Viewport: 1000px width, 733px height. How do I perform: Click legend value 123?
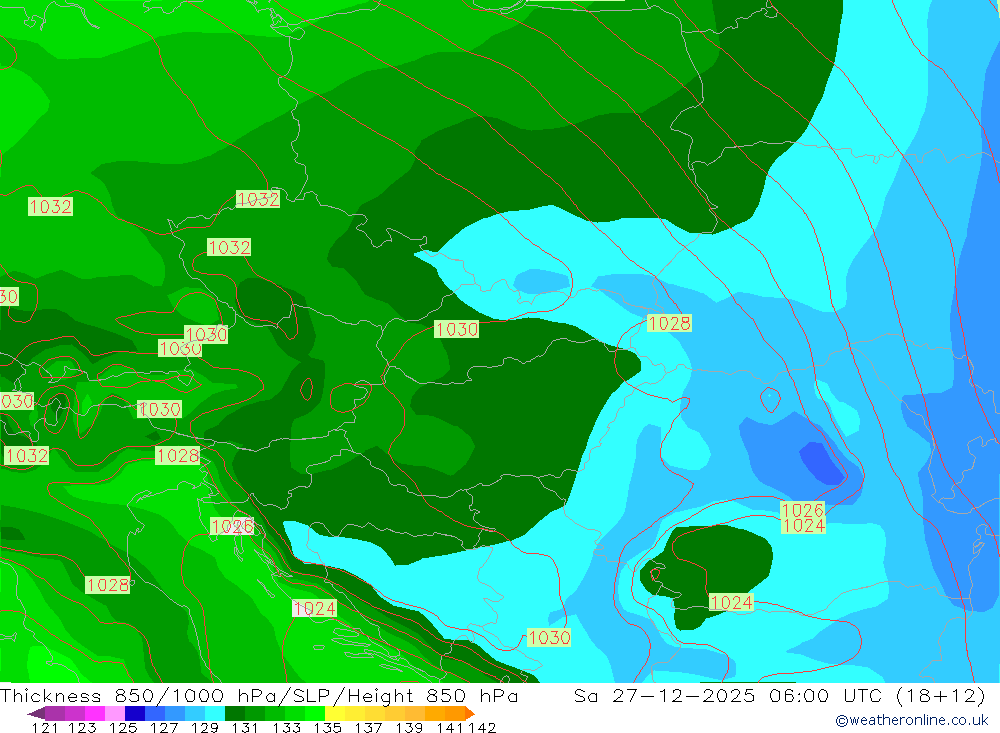click(82, 727)
